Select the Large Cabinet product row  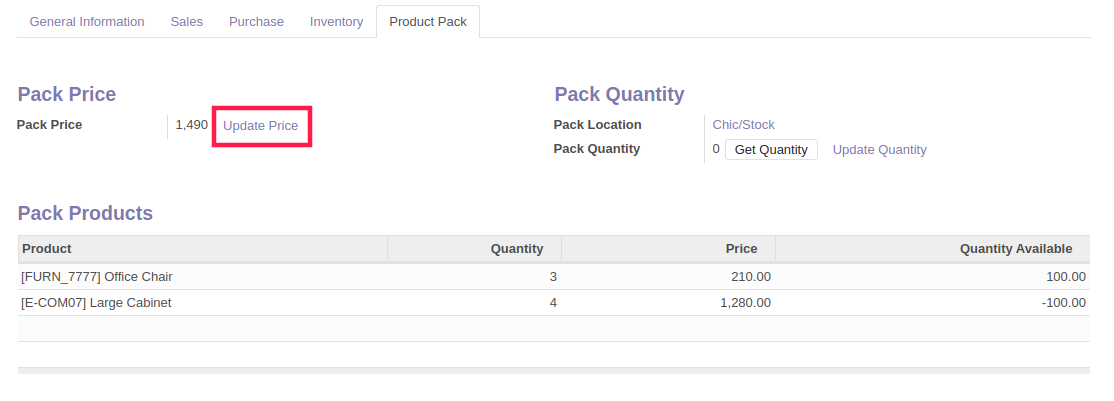coord(553,303)
